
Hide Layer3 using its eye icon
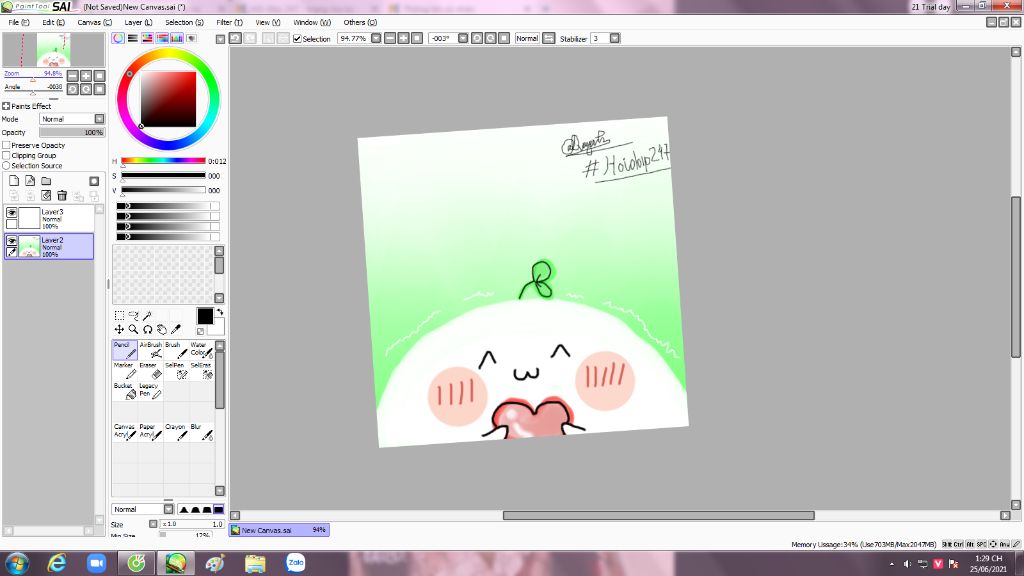[x=12, y=213]
